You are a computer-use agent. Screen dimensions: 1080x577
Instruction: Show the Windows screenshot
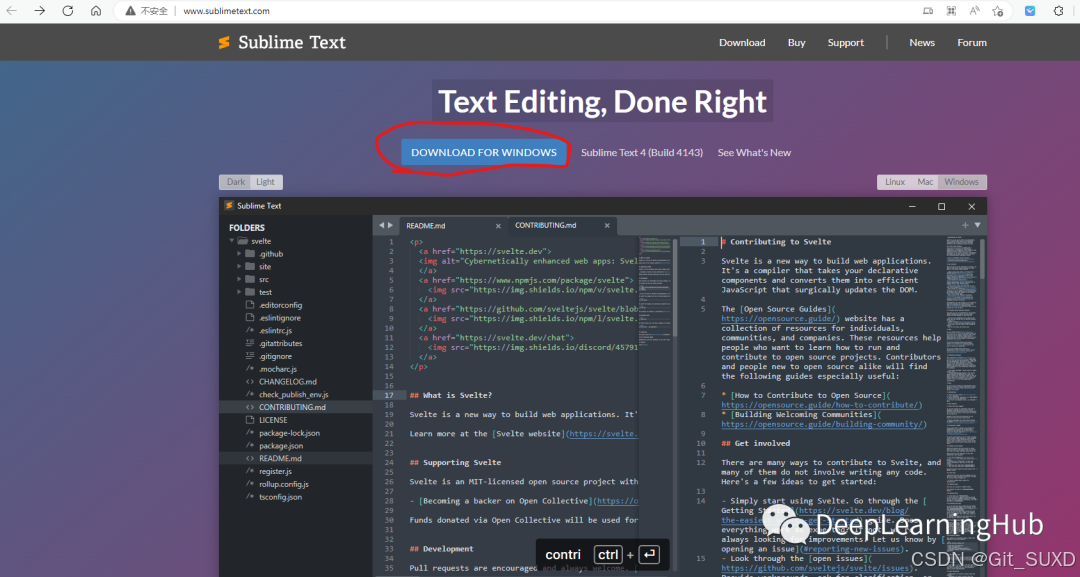point(962,182)
